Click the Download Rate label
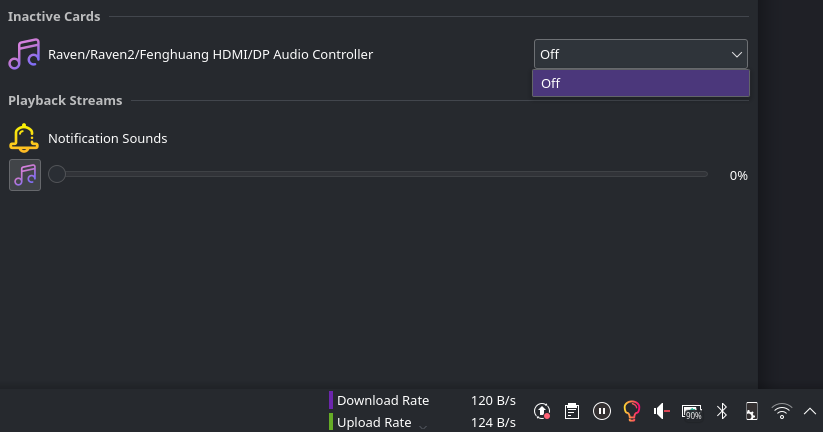The width and height of the screenshot is (823, 432). (383, 401)
